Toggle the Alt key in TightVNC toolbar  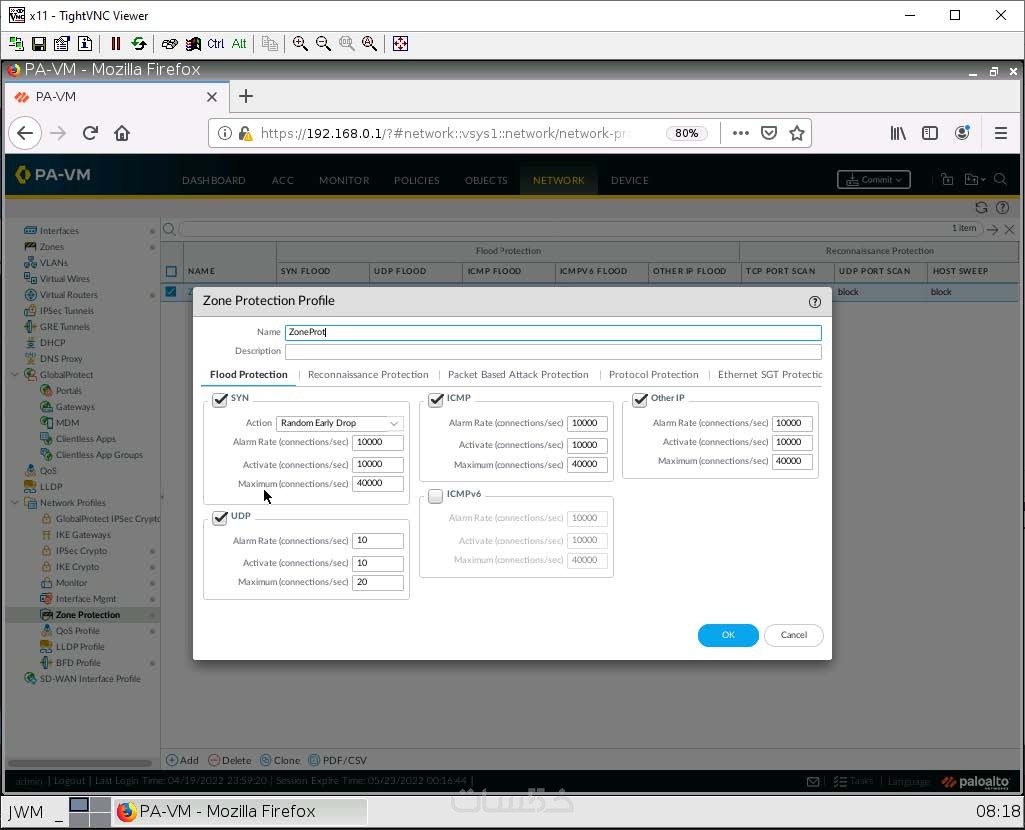point(239,44)
